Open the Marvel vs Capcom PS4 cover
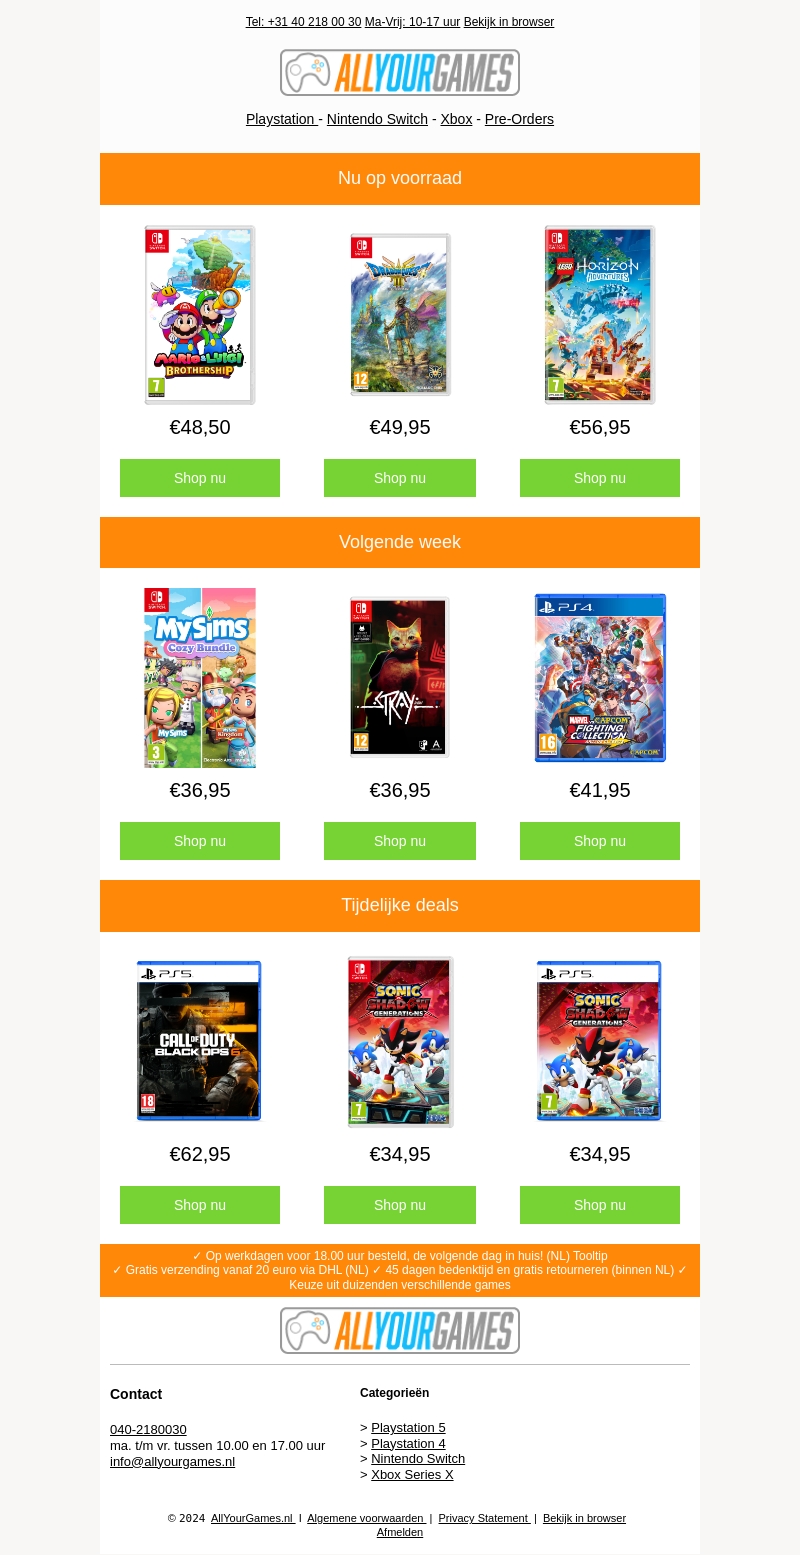Screen dimensions: 800x1555 click(x=600, y=678)
